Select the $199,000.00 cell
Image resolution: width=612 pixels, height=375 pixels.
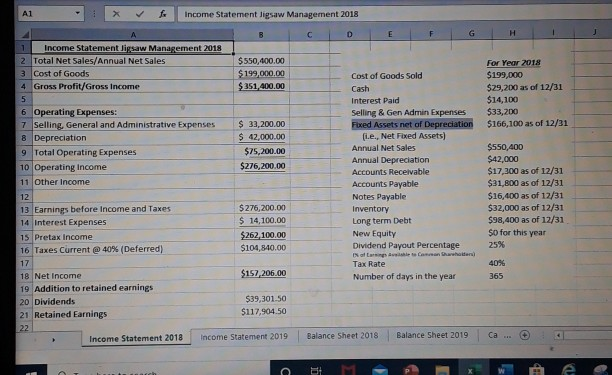262,73
